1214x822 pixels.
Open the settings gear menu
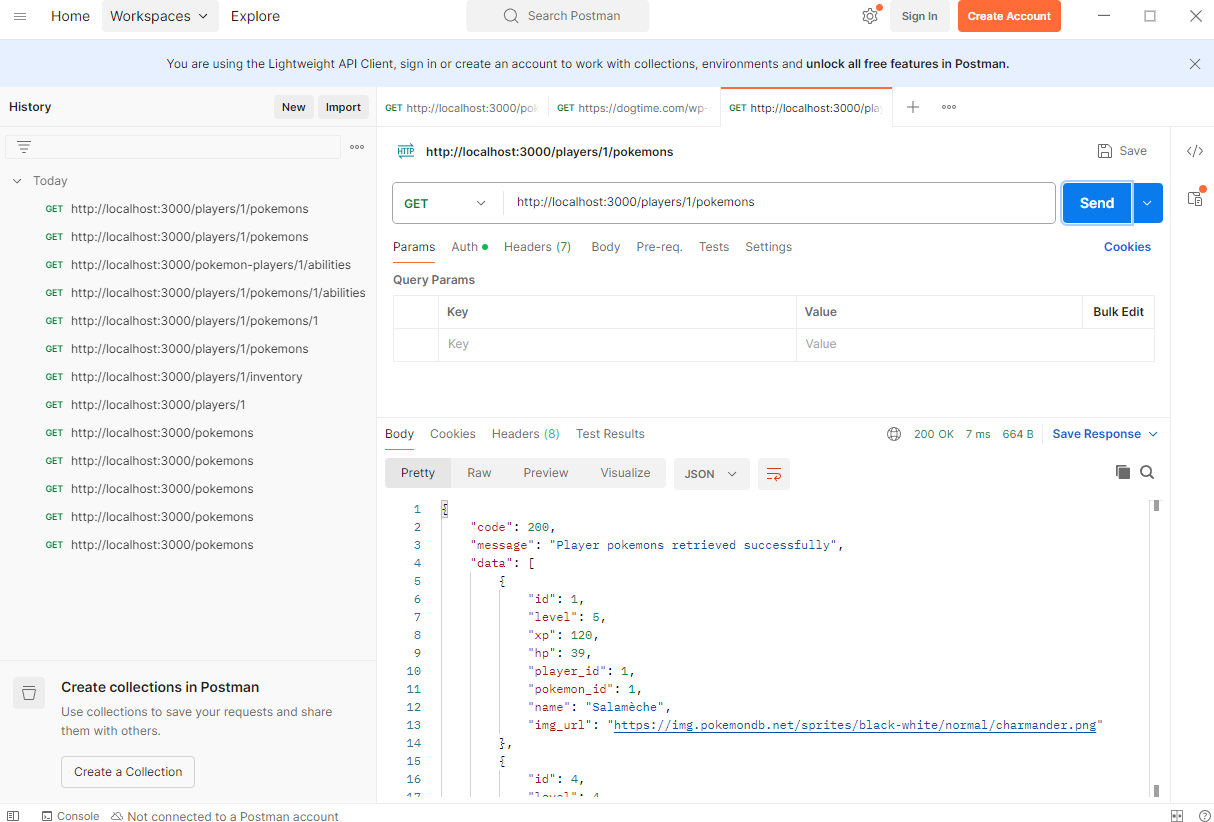tap(869, 16)
